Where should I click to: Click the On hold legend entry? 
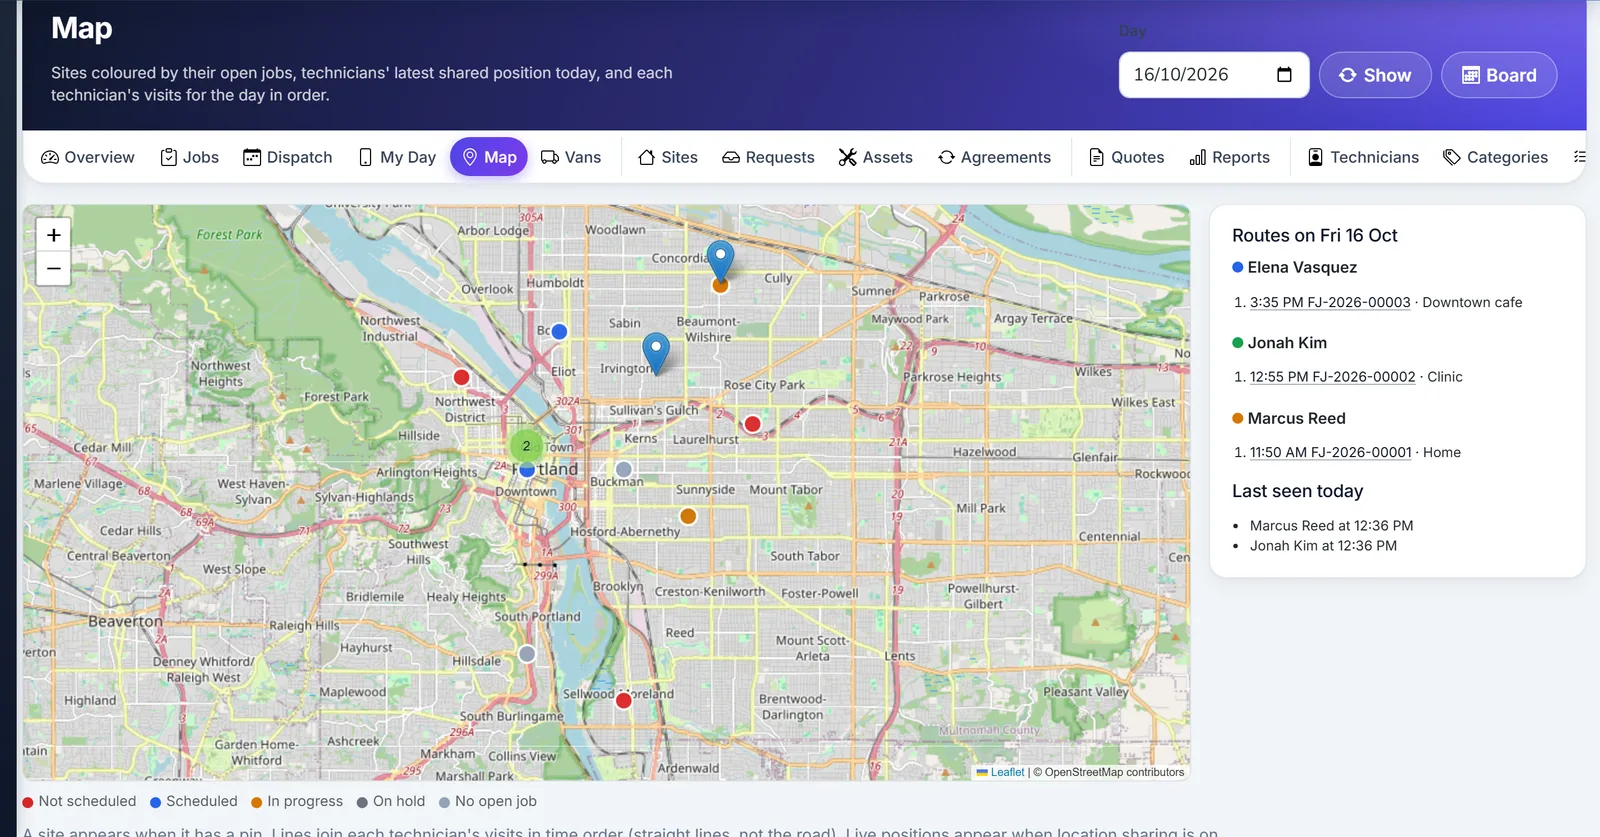coord(391,801)
